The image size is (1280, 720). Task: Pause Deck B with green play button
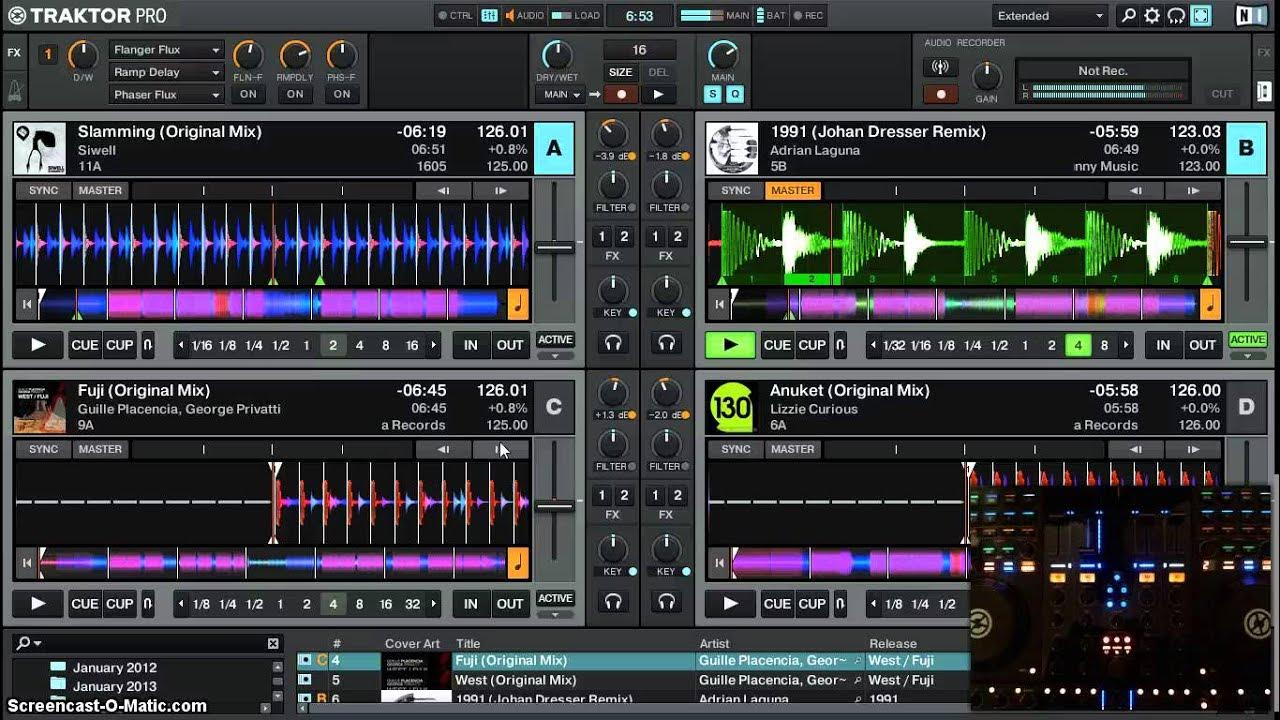click(730, 345)
